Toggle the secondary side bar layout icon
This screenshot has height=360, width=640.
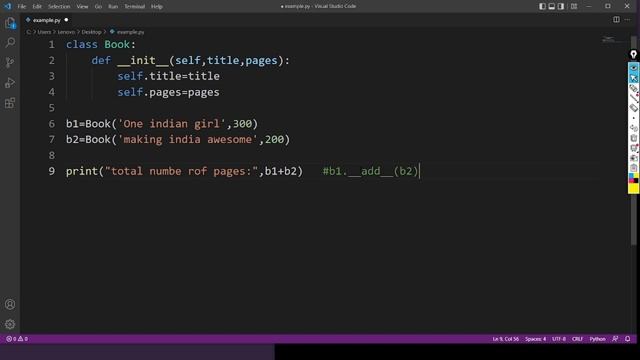[x=561, y=6]
